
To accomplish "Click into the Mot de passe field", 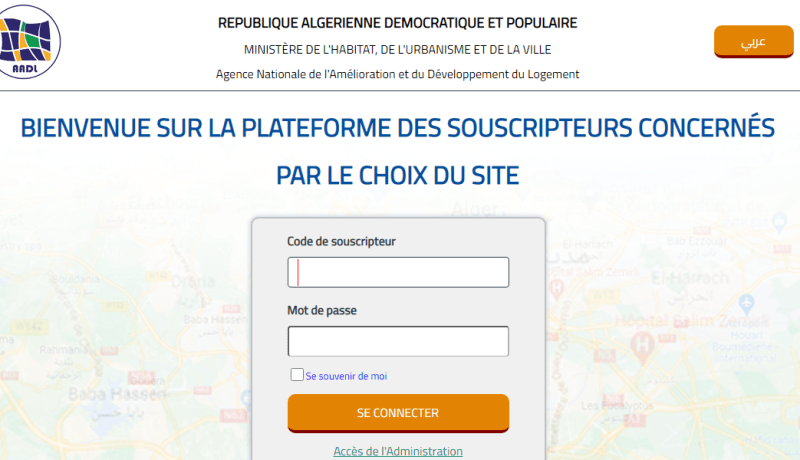I will pos(398,341).
